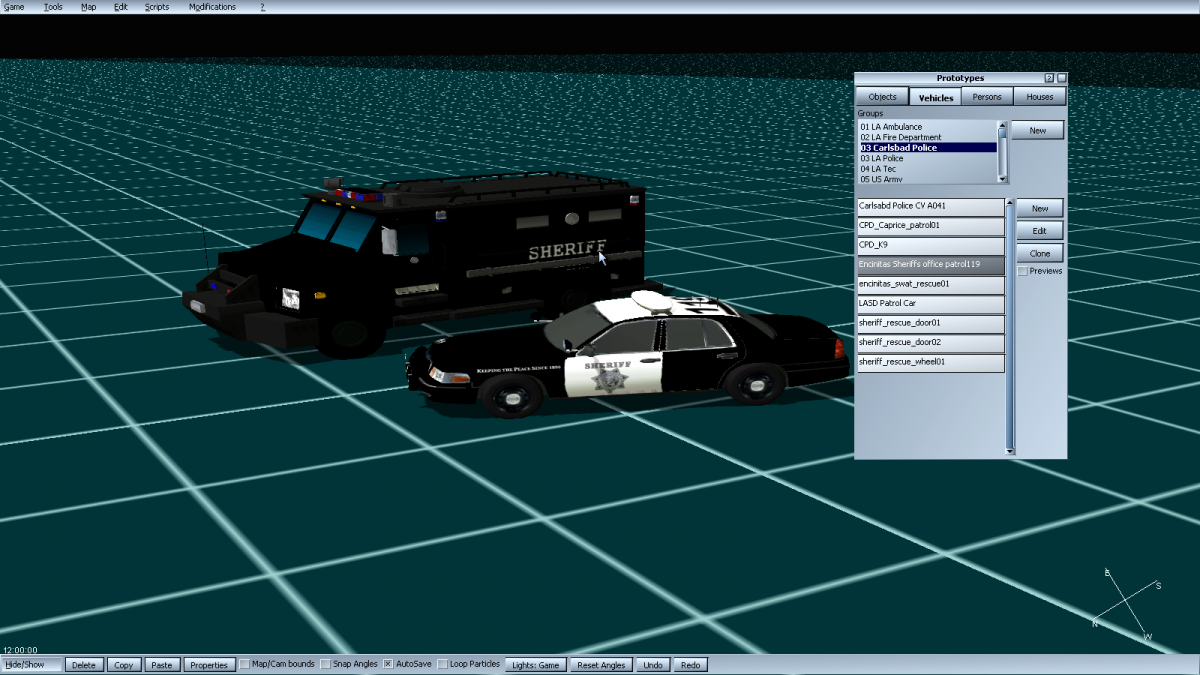
Task: Select group 01 LA Ambulance
Action: (x=928, y=127)
